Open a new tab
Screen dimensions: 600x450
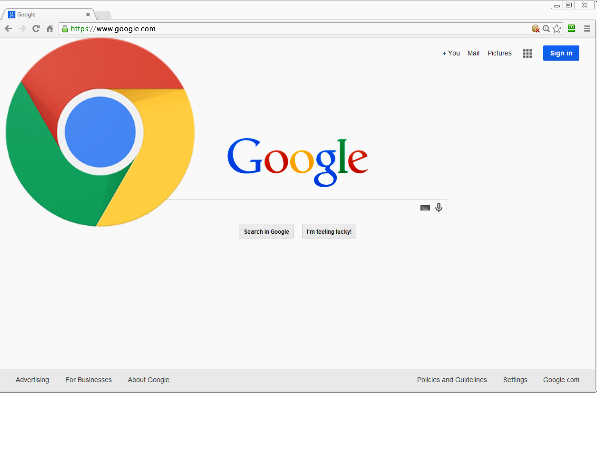click(103, 15)
